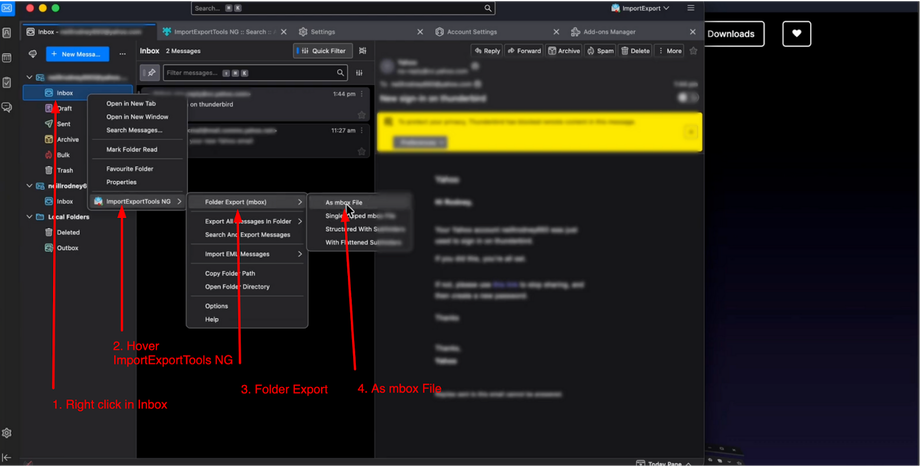The height and width of the screenshot is (466, 920).
Task: Delete the open message
Action: (x=635, y=51)
